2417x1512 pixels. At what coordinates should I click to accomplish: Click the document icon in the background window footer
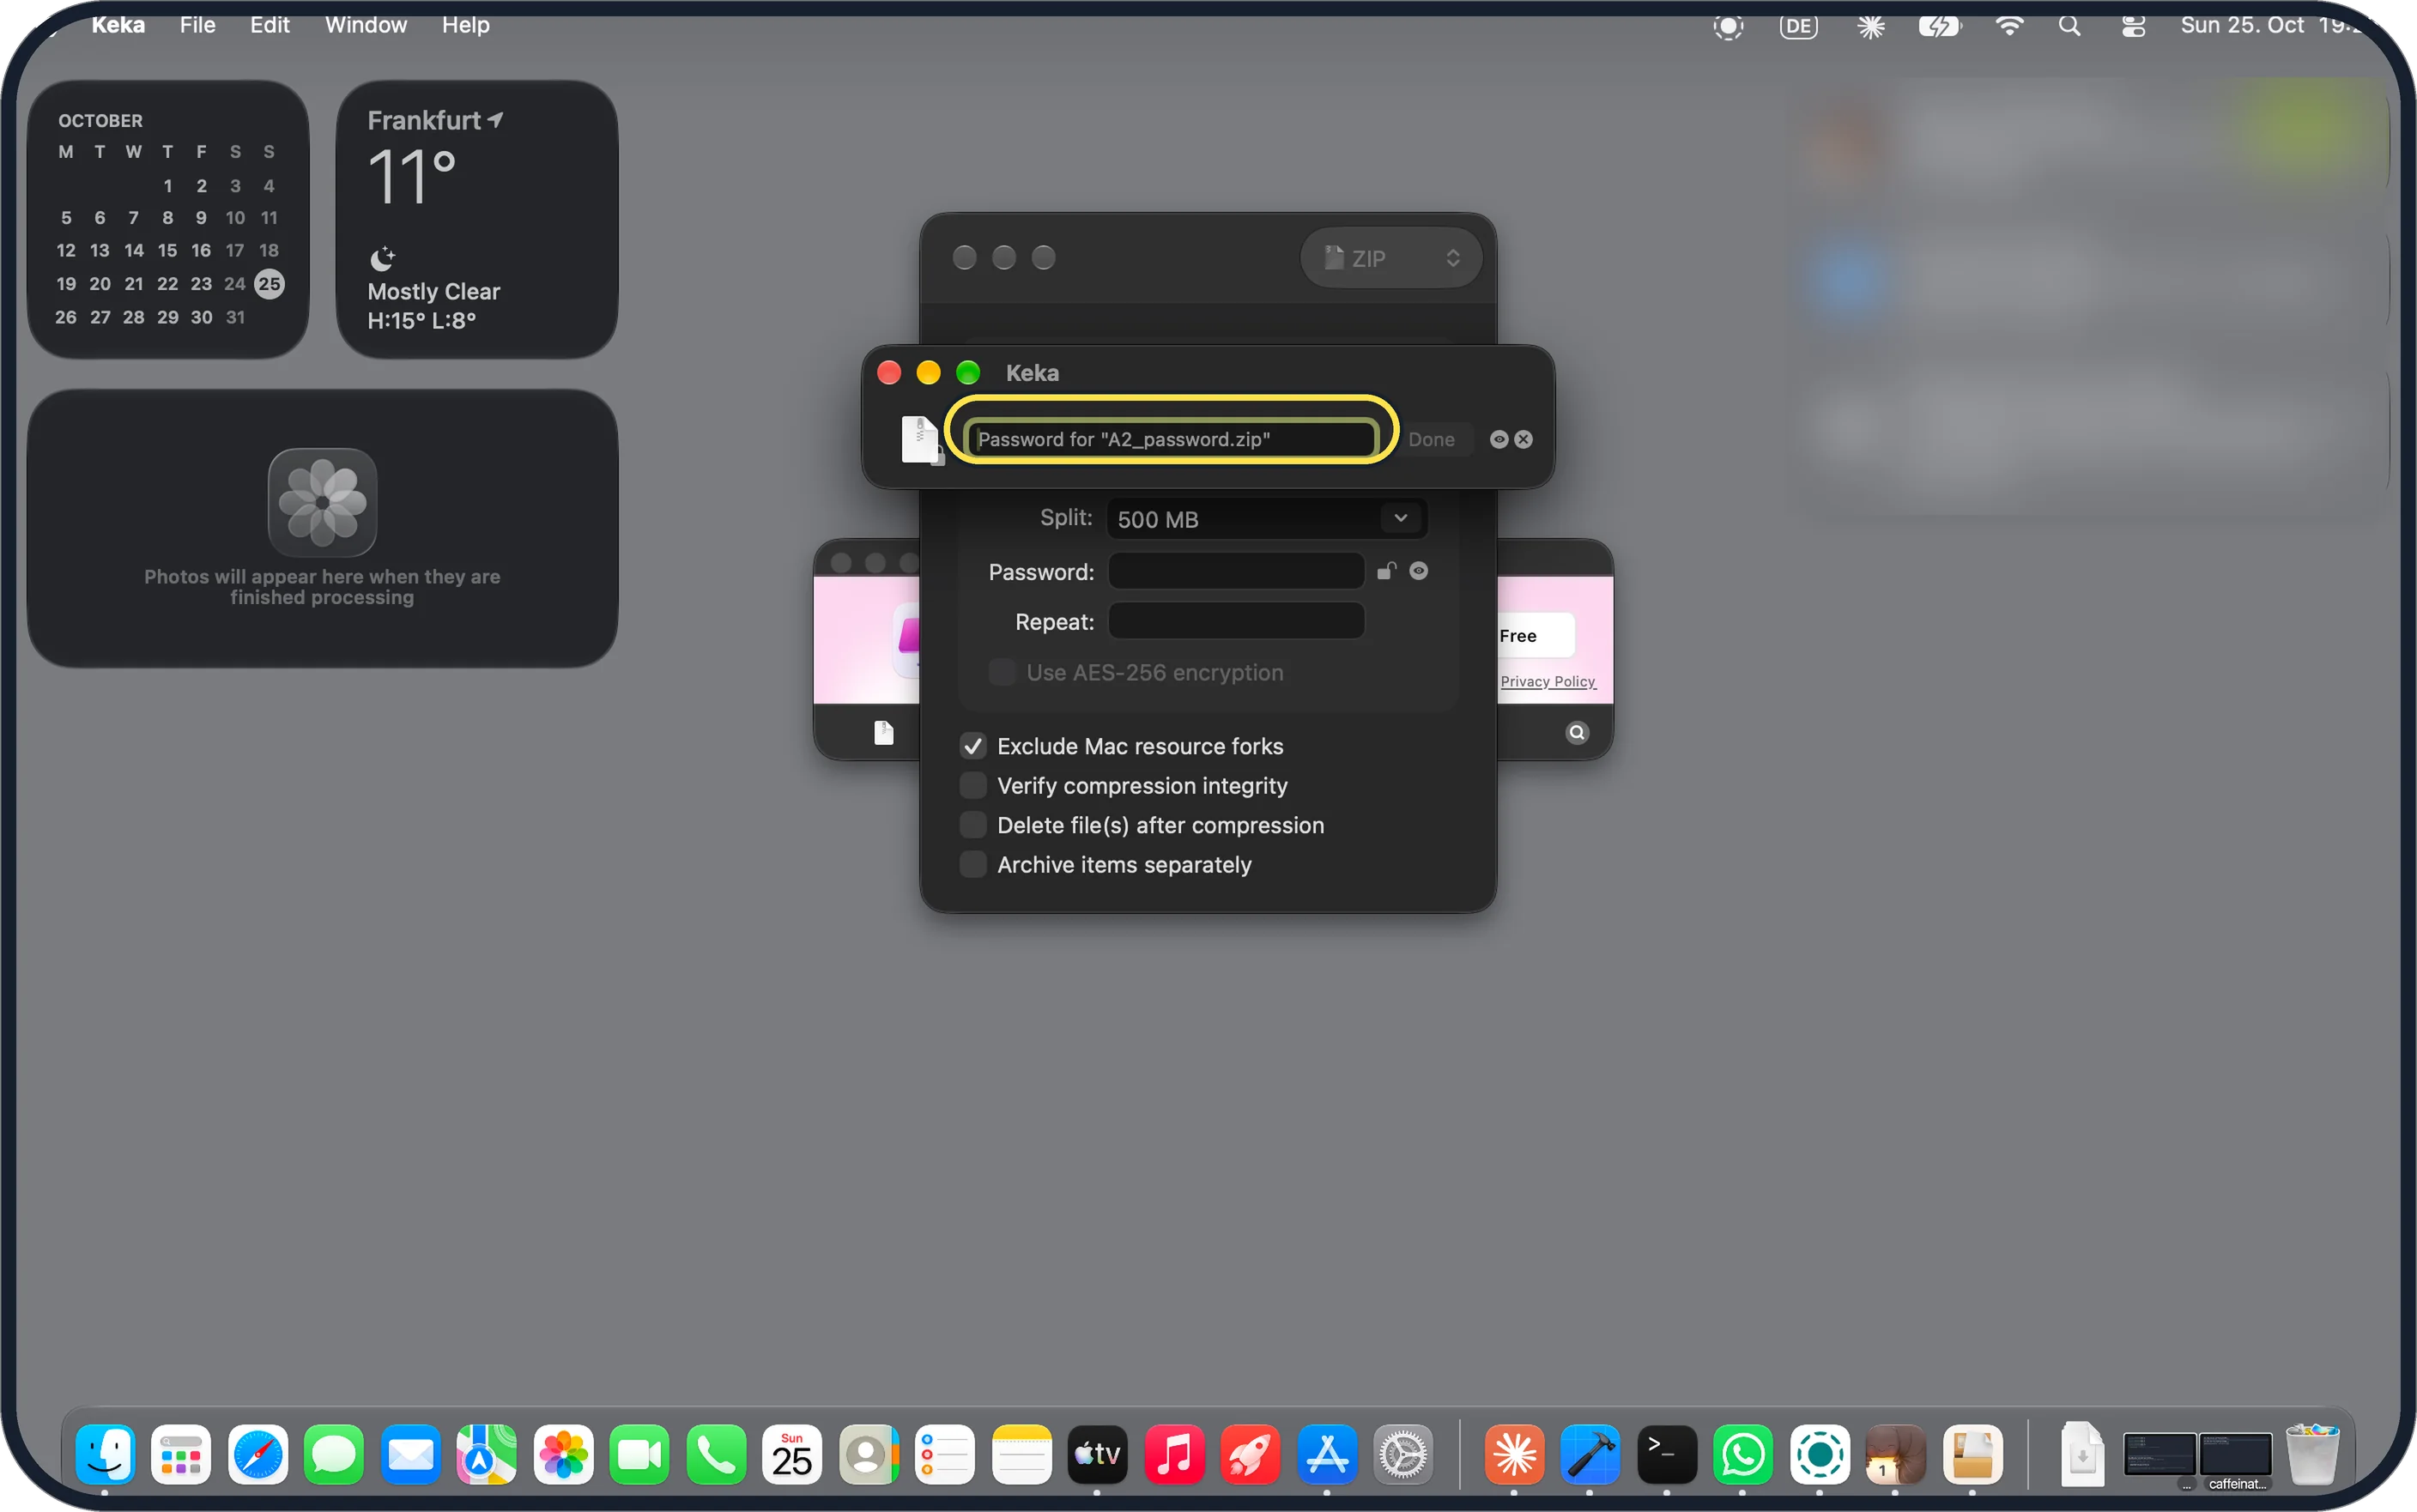click(883, 733)
